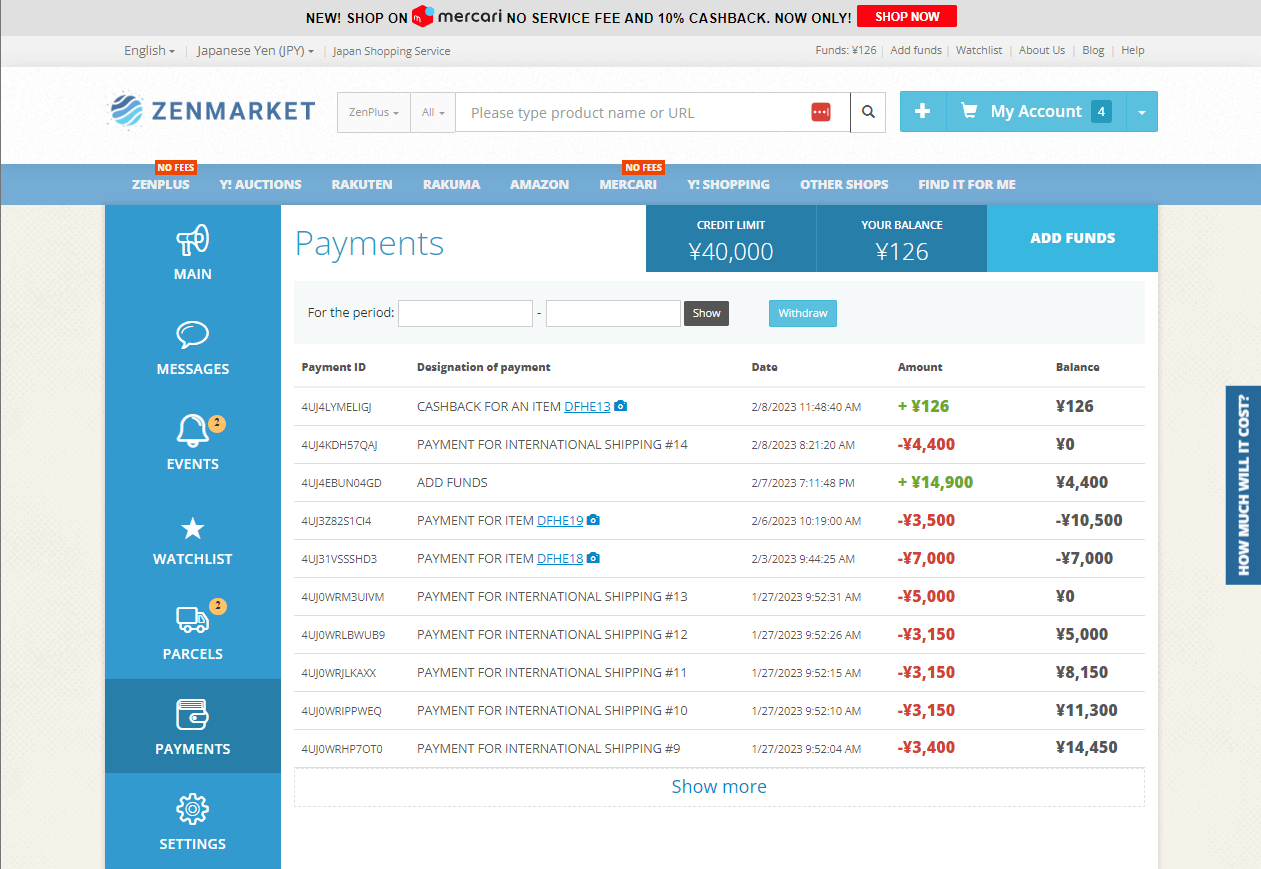Open the Mercari navigation tab
This screenshot has height=869, width=1261.
(x=628, y=184)
